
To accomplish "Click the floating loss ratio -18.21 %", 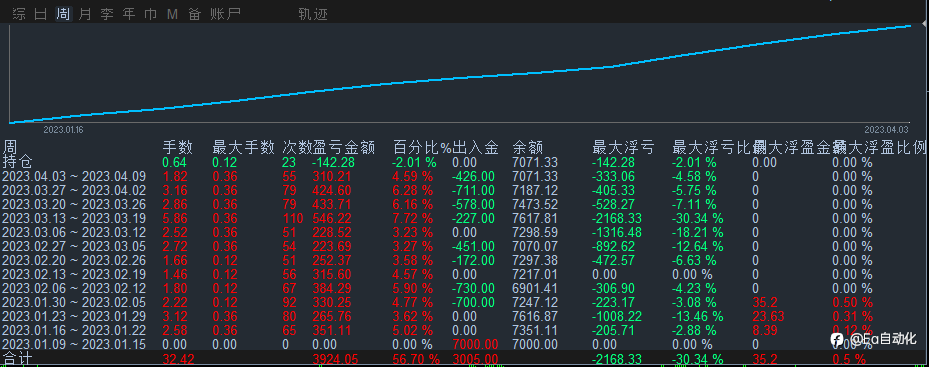I will coord(698,231).
